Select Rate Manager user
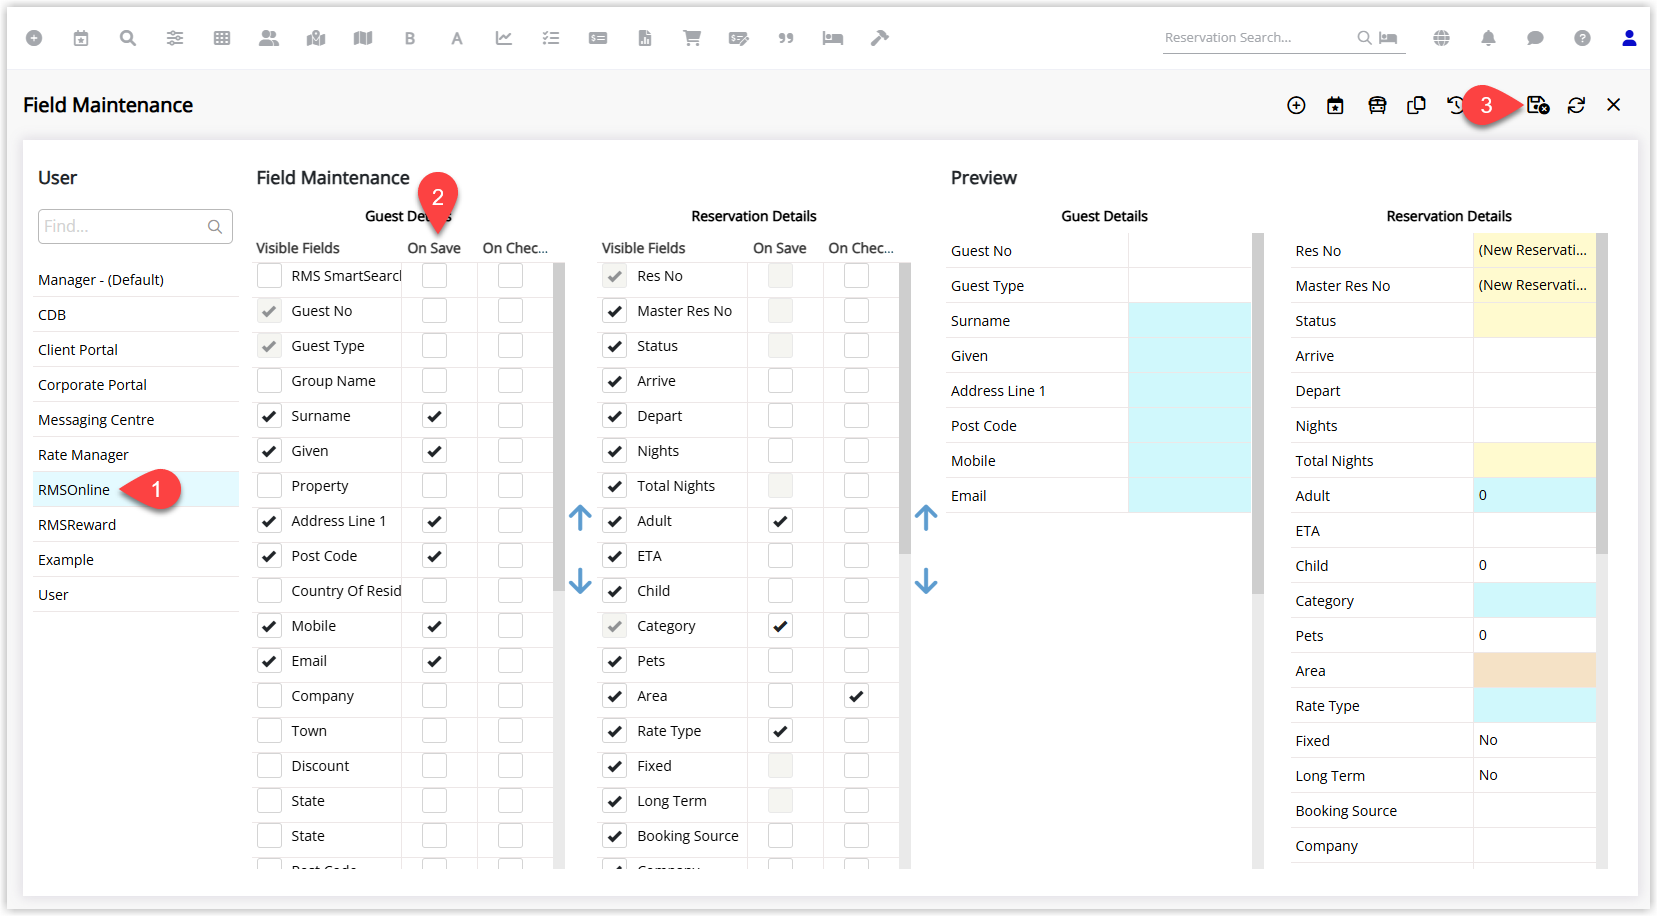1658x917 pixels. pyautogui.click(x=136, y=455)
